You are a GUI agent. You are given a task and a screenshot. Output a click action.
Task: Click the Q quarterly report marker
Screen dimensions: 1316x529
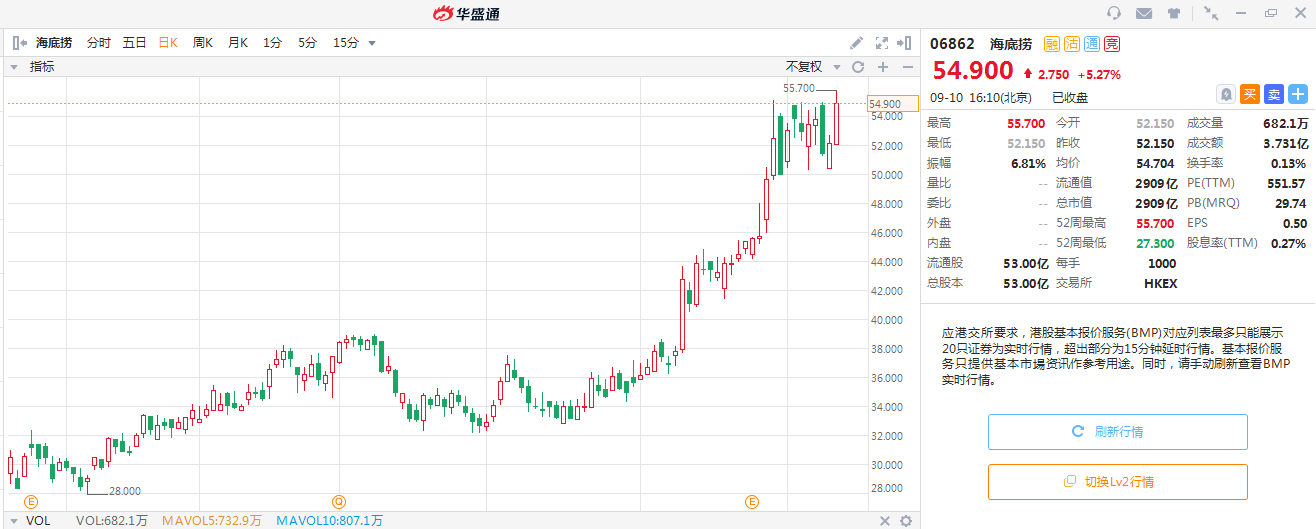[338, 501]
